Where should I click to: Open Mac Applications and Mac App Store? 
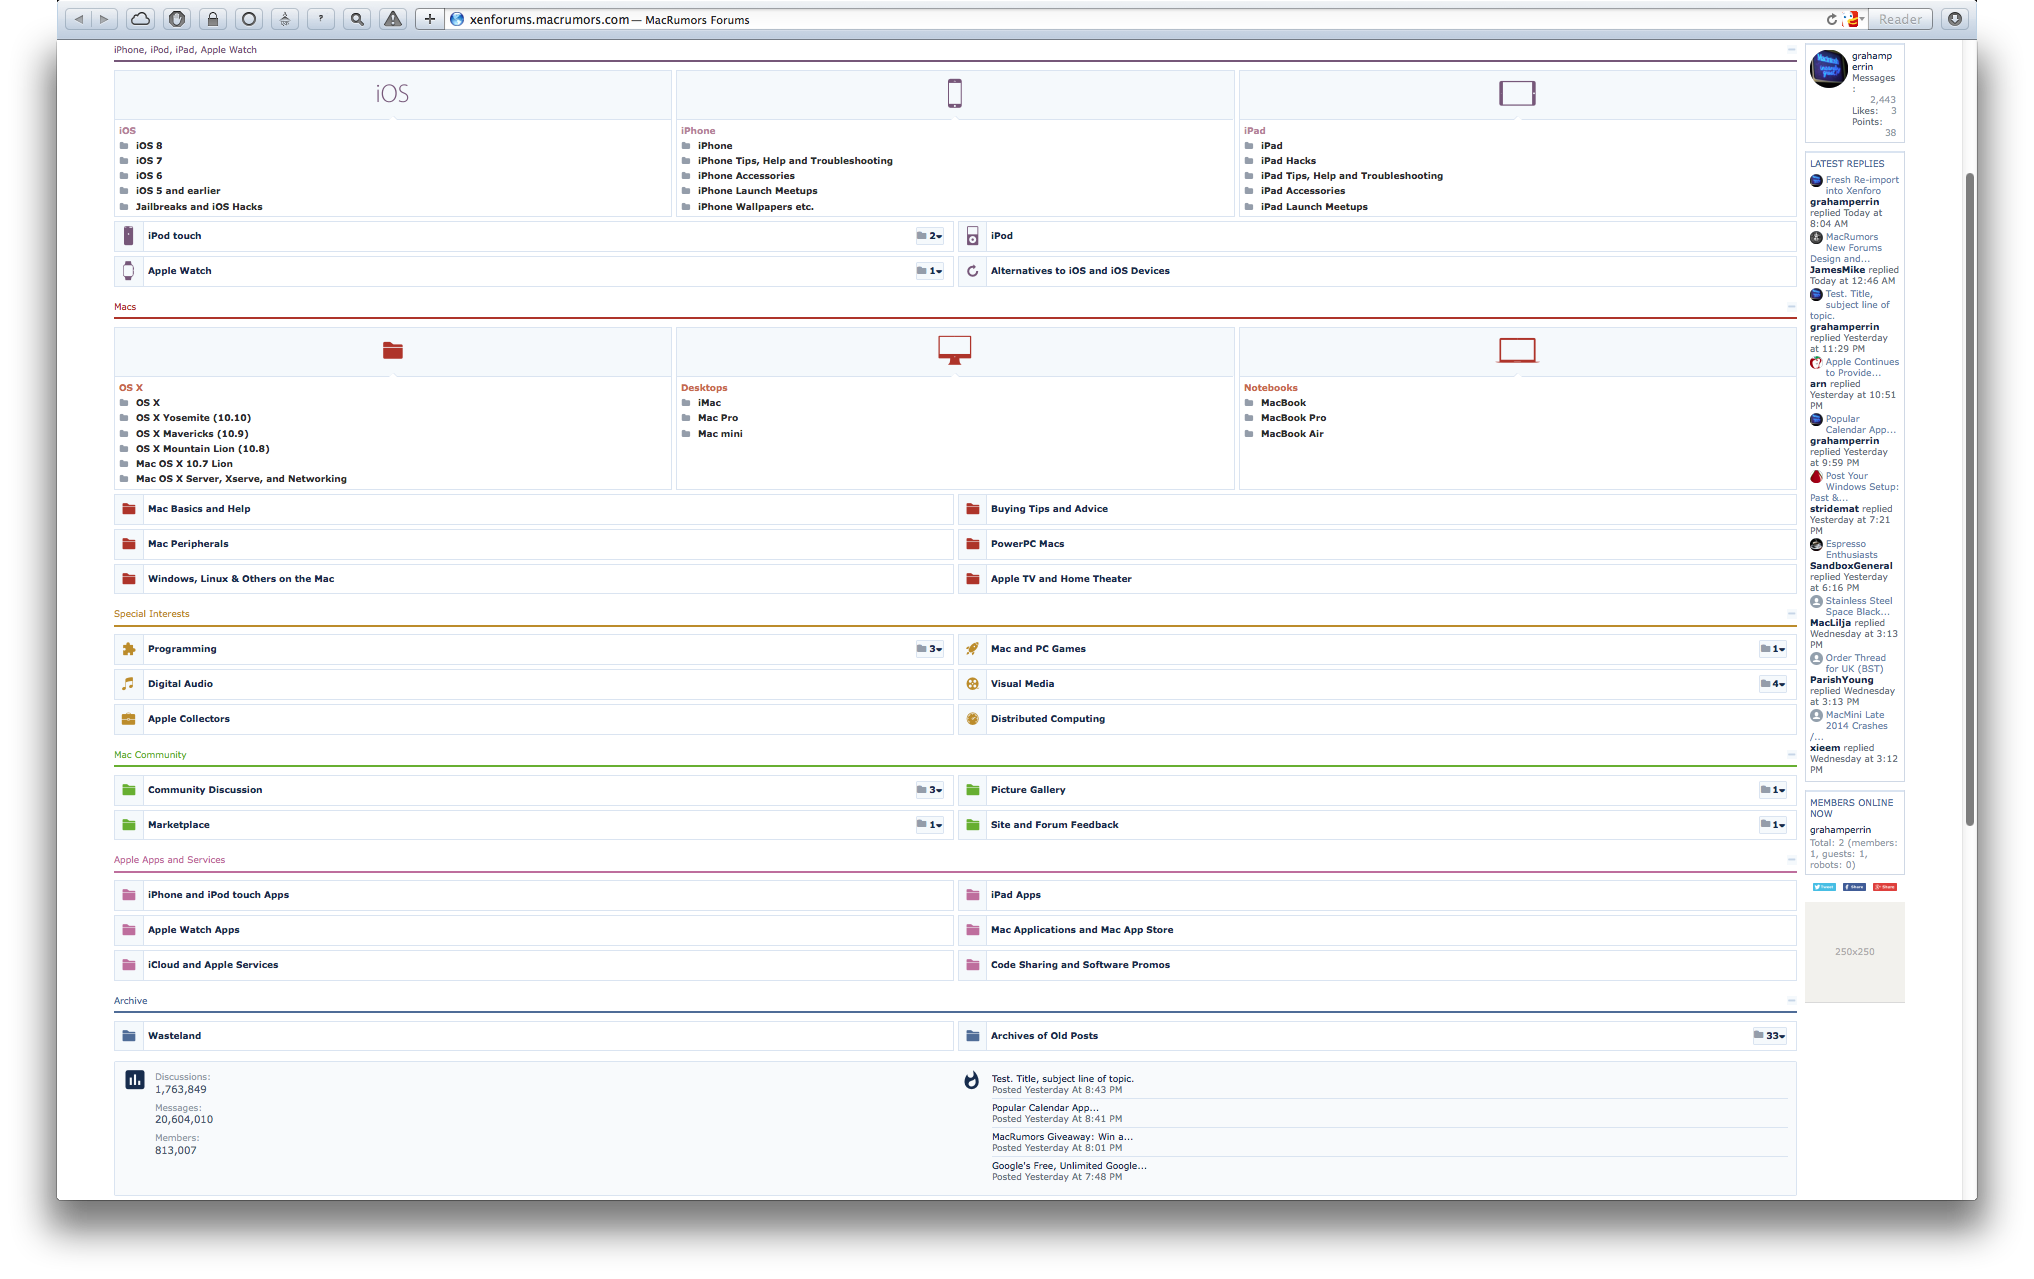pyautogui.click(x=1082, y=930)
